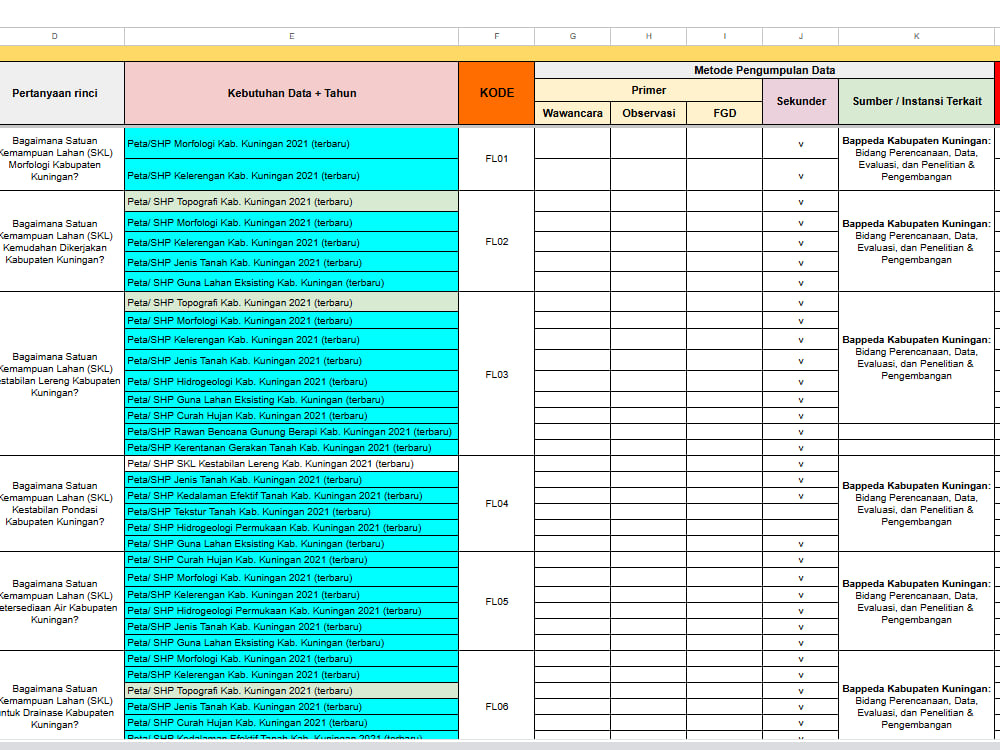Select column I header
Viewport: 1000px width, 750px height.
coord(724,36)
